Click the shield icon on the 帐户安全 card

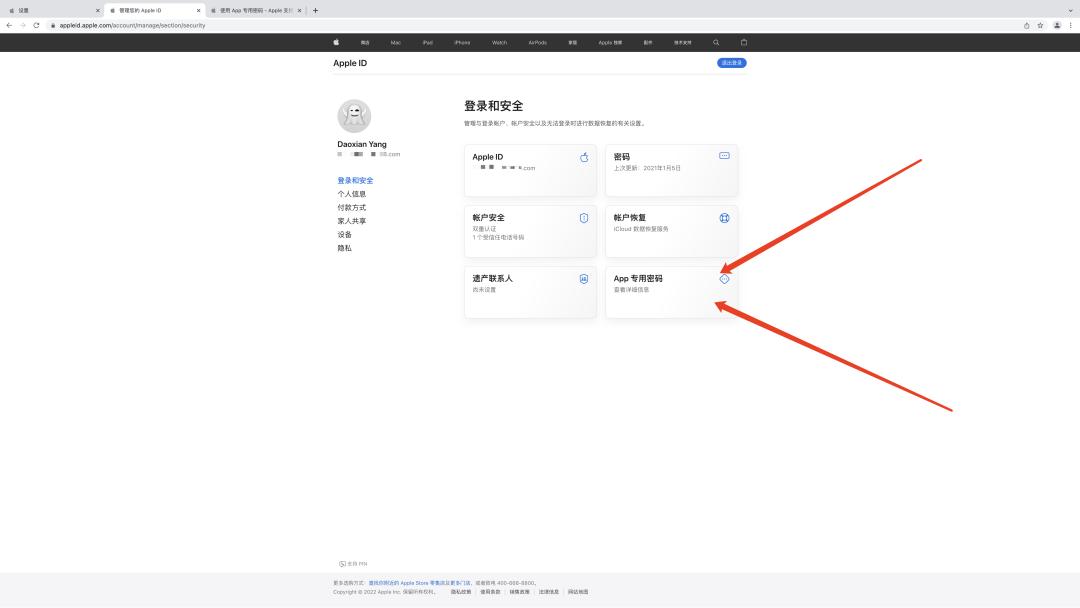584,216
